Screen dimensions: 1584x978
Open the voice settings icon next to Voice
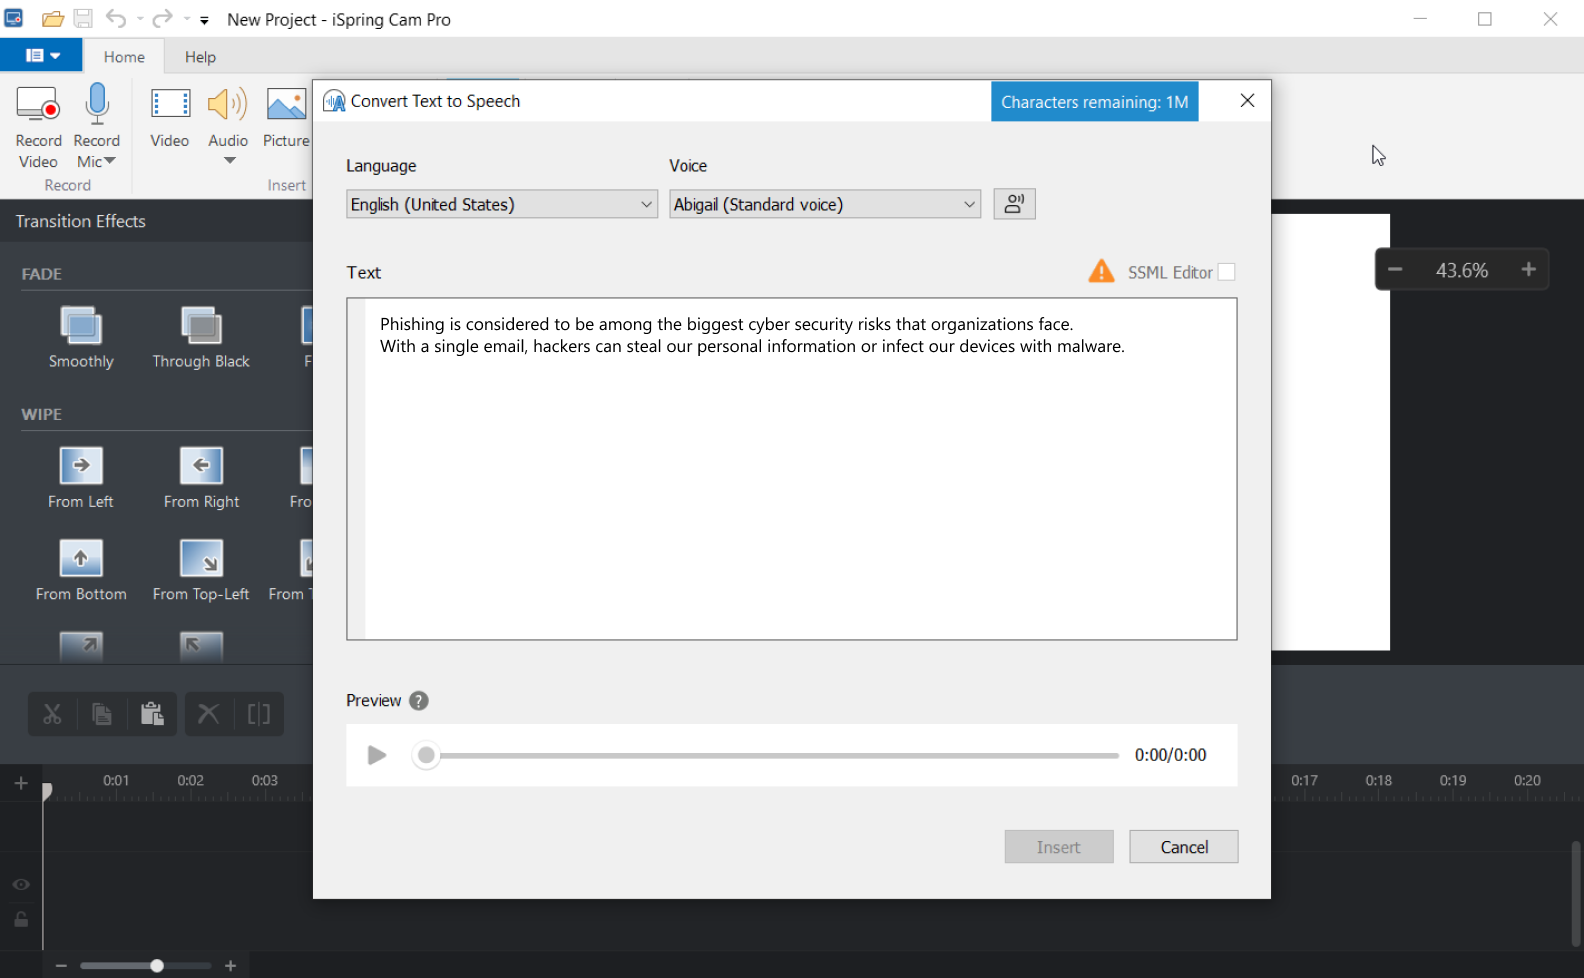1014,204
